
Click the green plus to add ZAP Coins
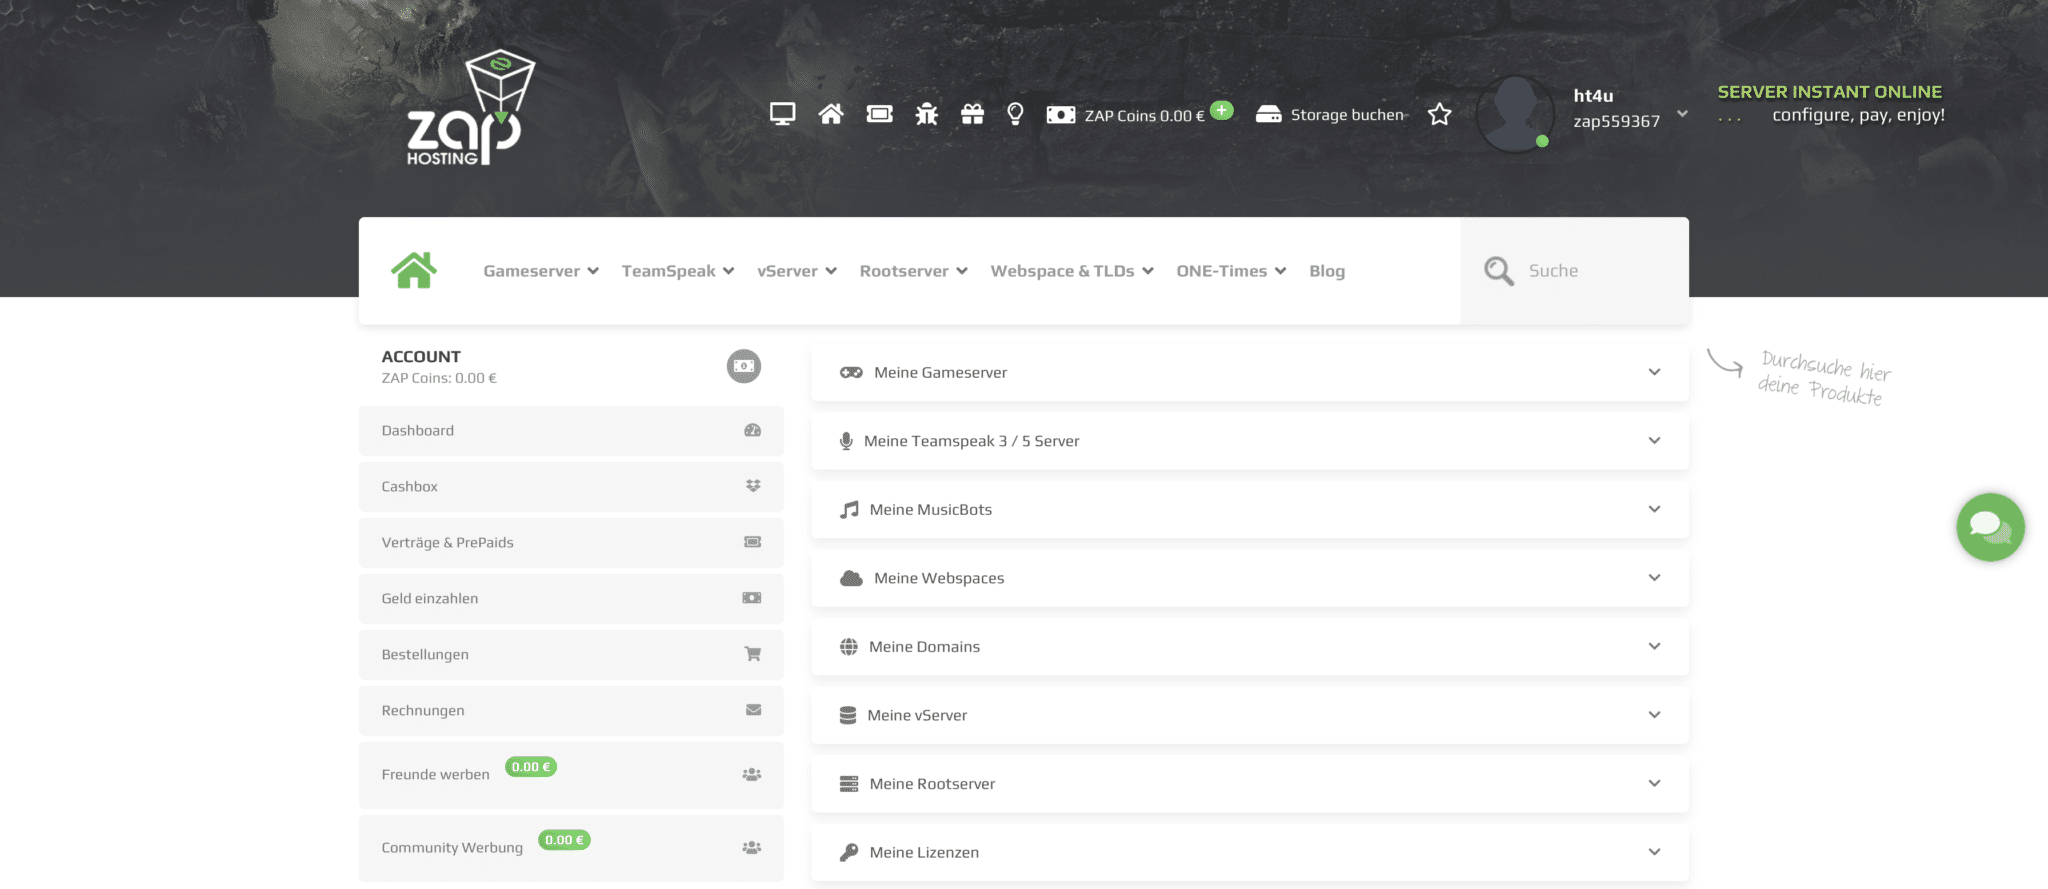pos(1221,110)
